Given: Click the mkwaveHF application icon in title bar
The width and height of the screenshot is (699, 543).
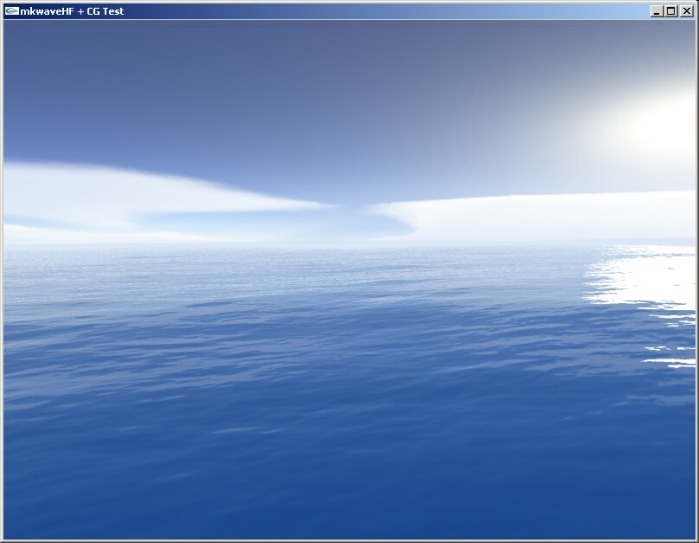Looking at the screenshot, I should point(12,11).
